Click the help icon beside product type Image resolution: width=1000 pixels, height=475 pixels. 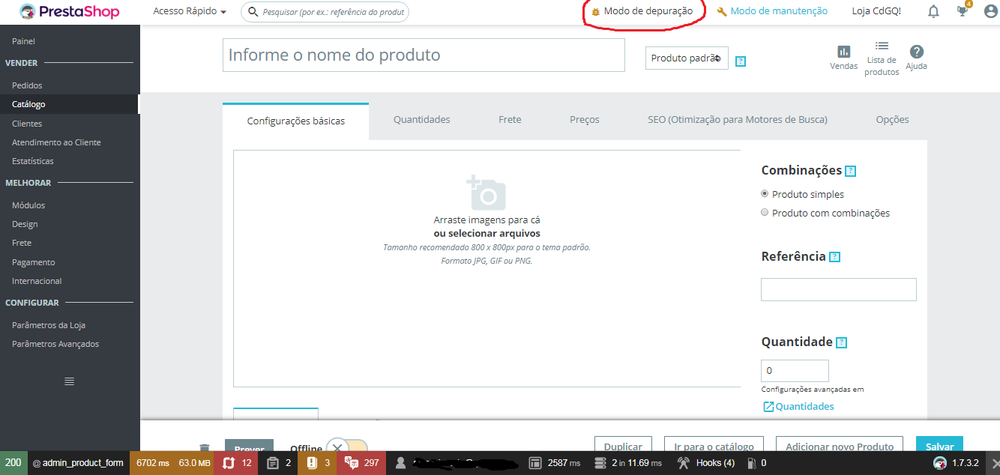[x=740, y=62]
